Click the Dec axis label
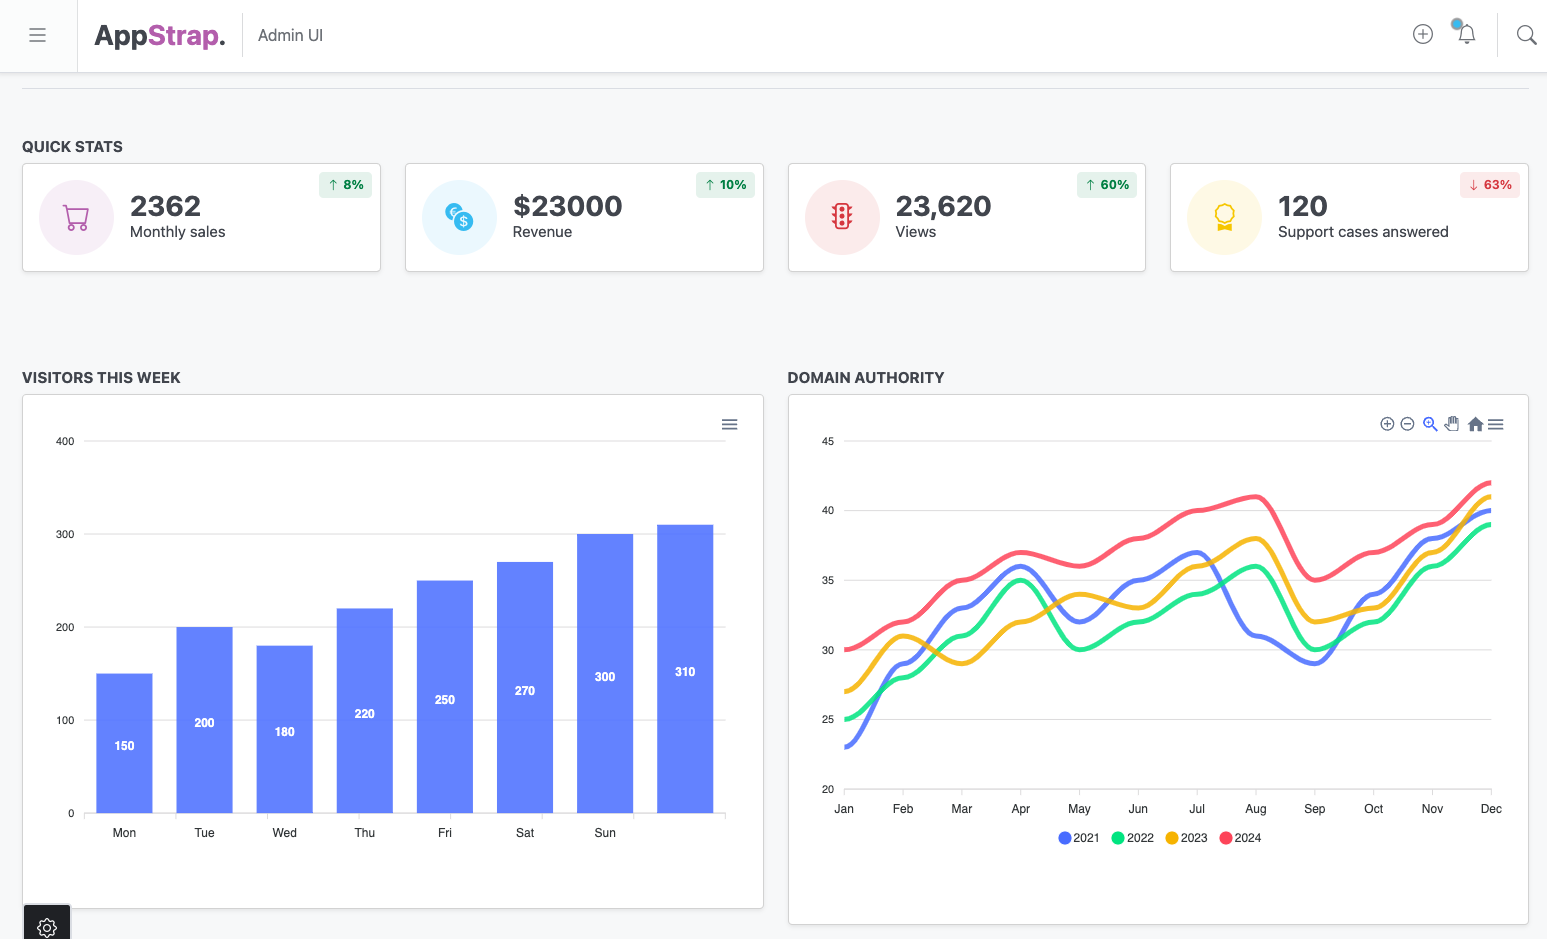The width and height of the screenshot is (1547, 939). pyautogui.click(x=1491, y=809)
